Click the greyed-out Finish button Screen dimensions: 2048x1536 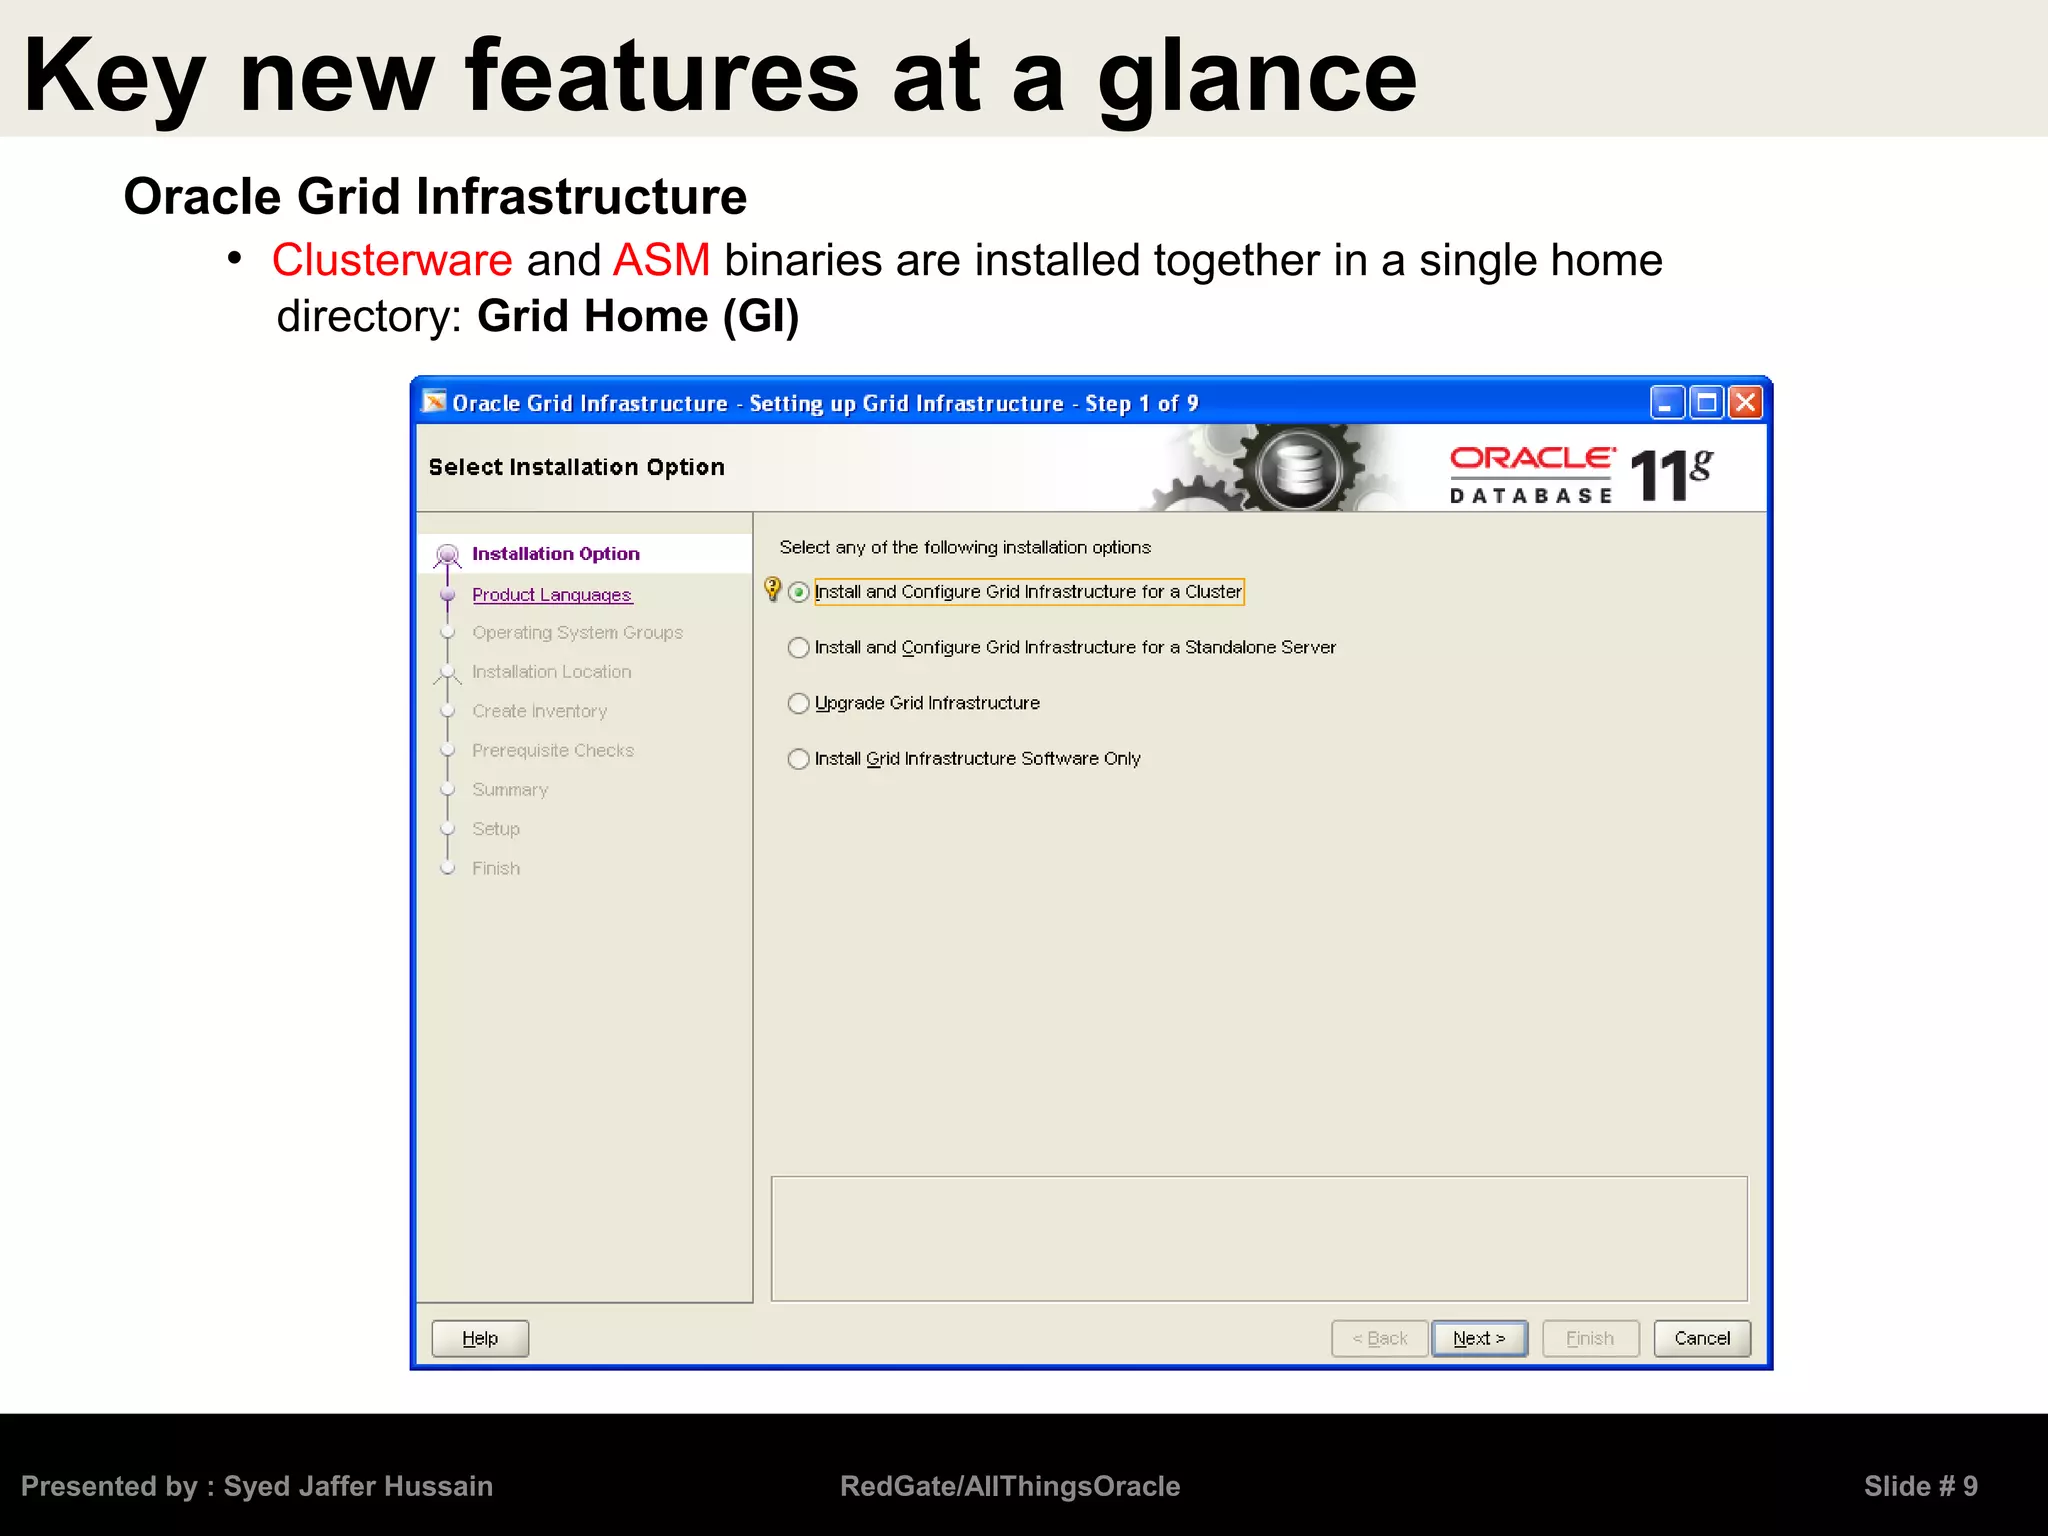tap(1590, 1338)
